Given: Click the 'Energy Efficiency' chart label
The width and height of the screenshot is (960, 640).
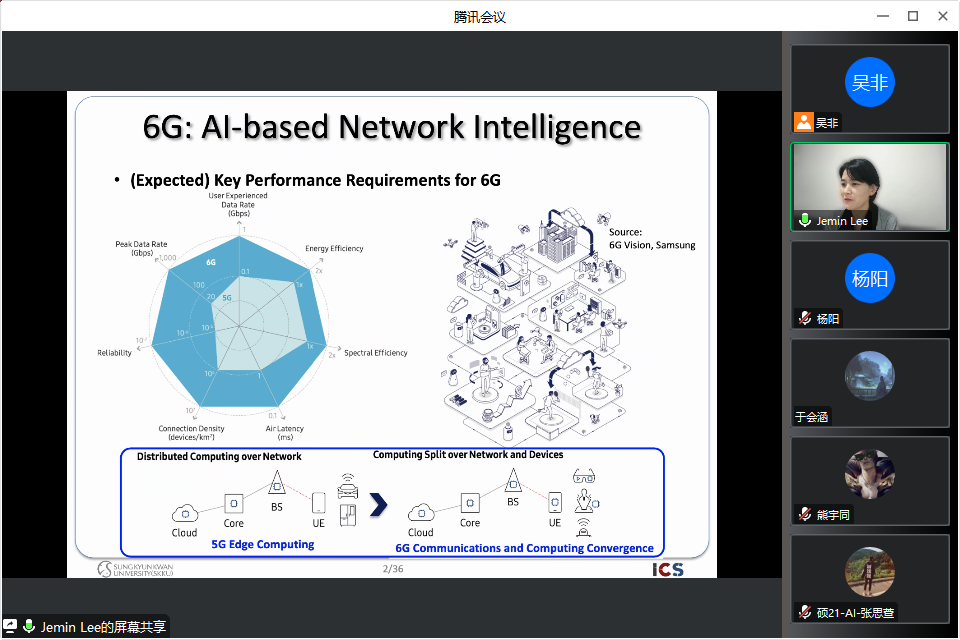Looking at the screenshot, I should tap(334, 248).
